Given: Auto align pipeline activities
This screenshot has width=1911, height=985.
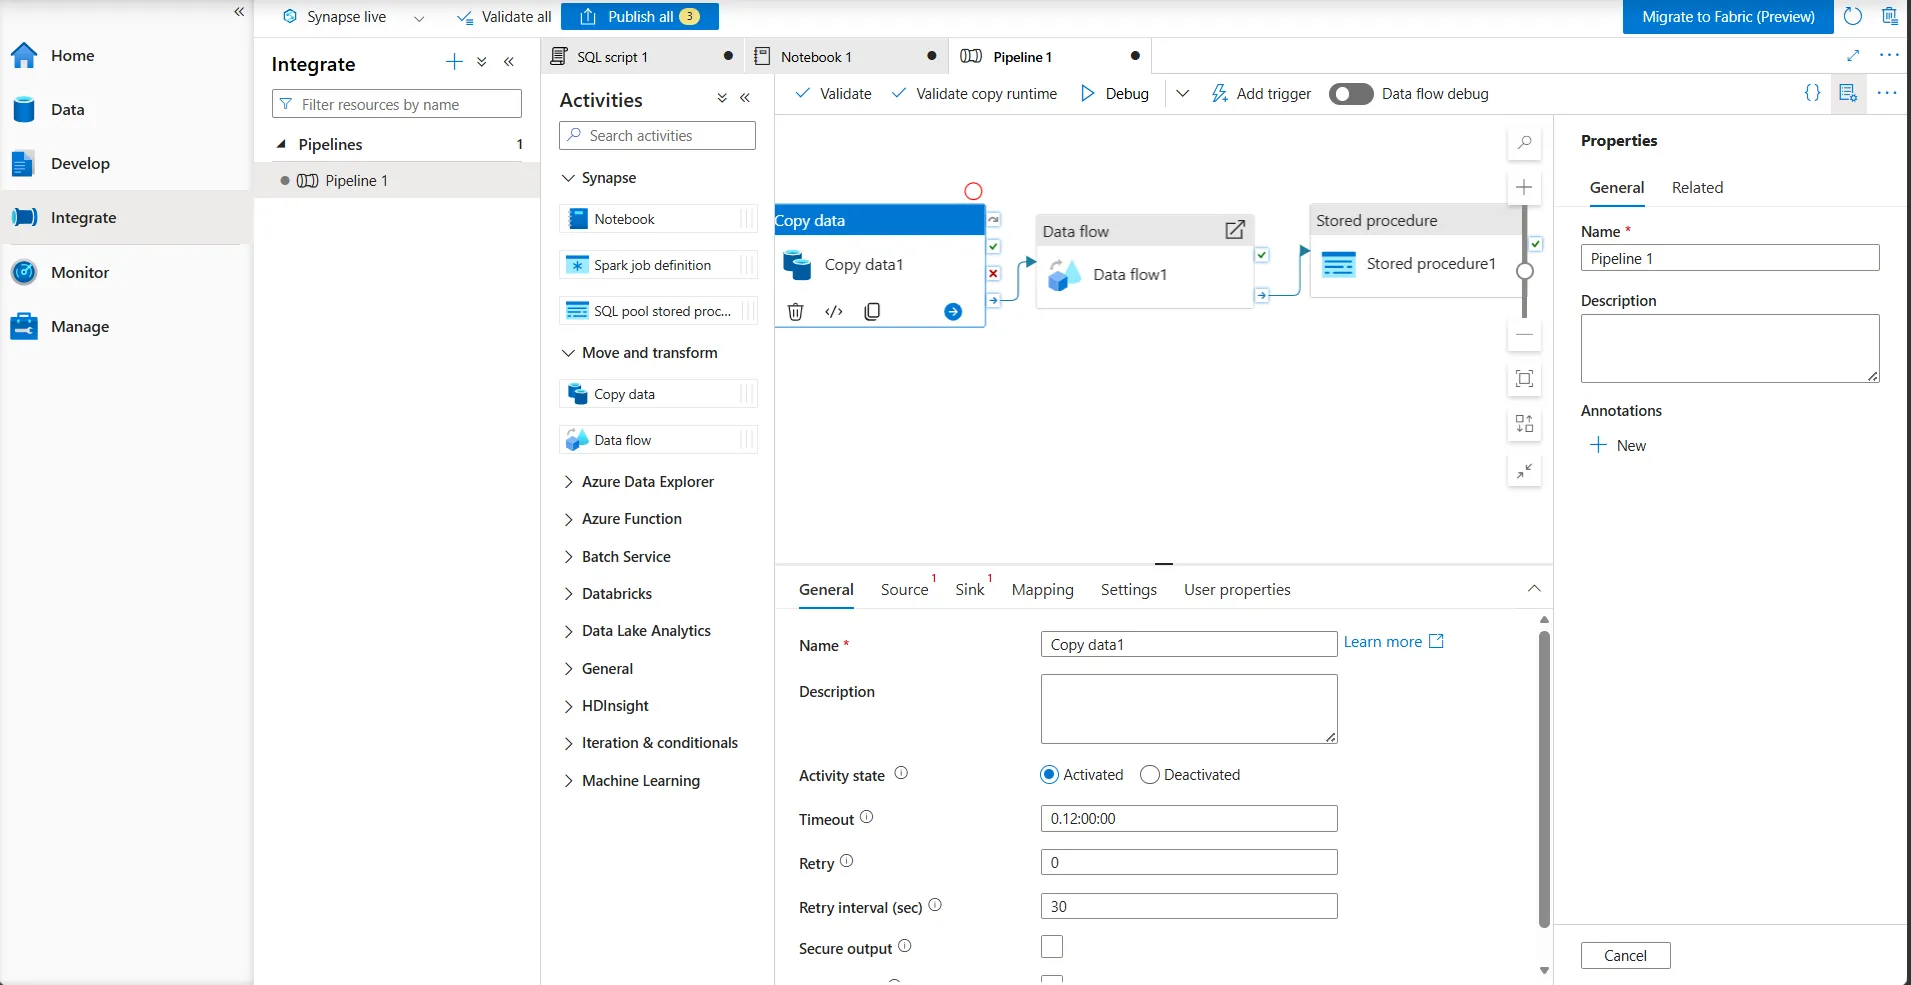Looking at the screenshot, I should (1524, 424).
